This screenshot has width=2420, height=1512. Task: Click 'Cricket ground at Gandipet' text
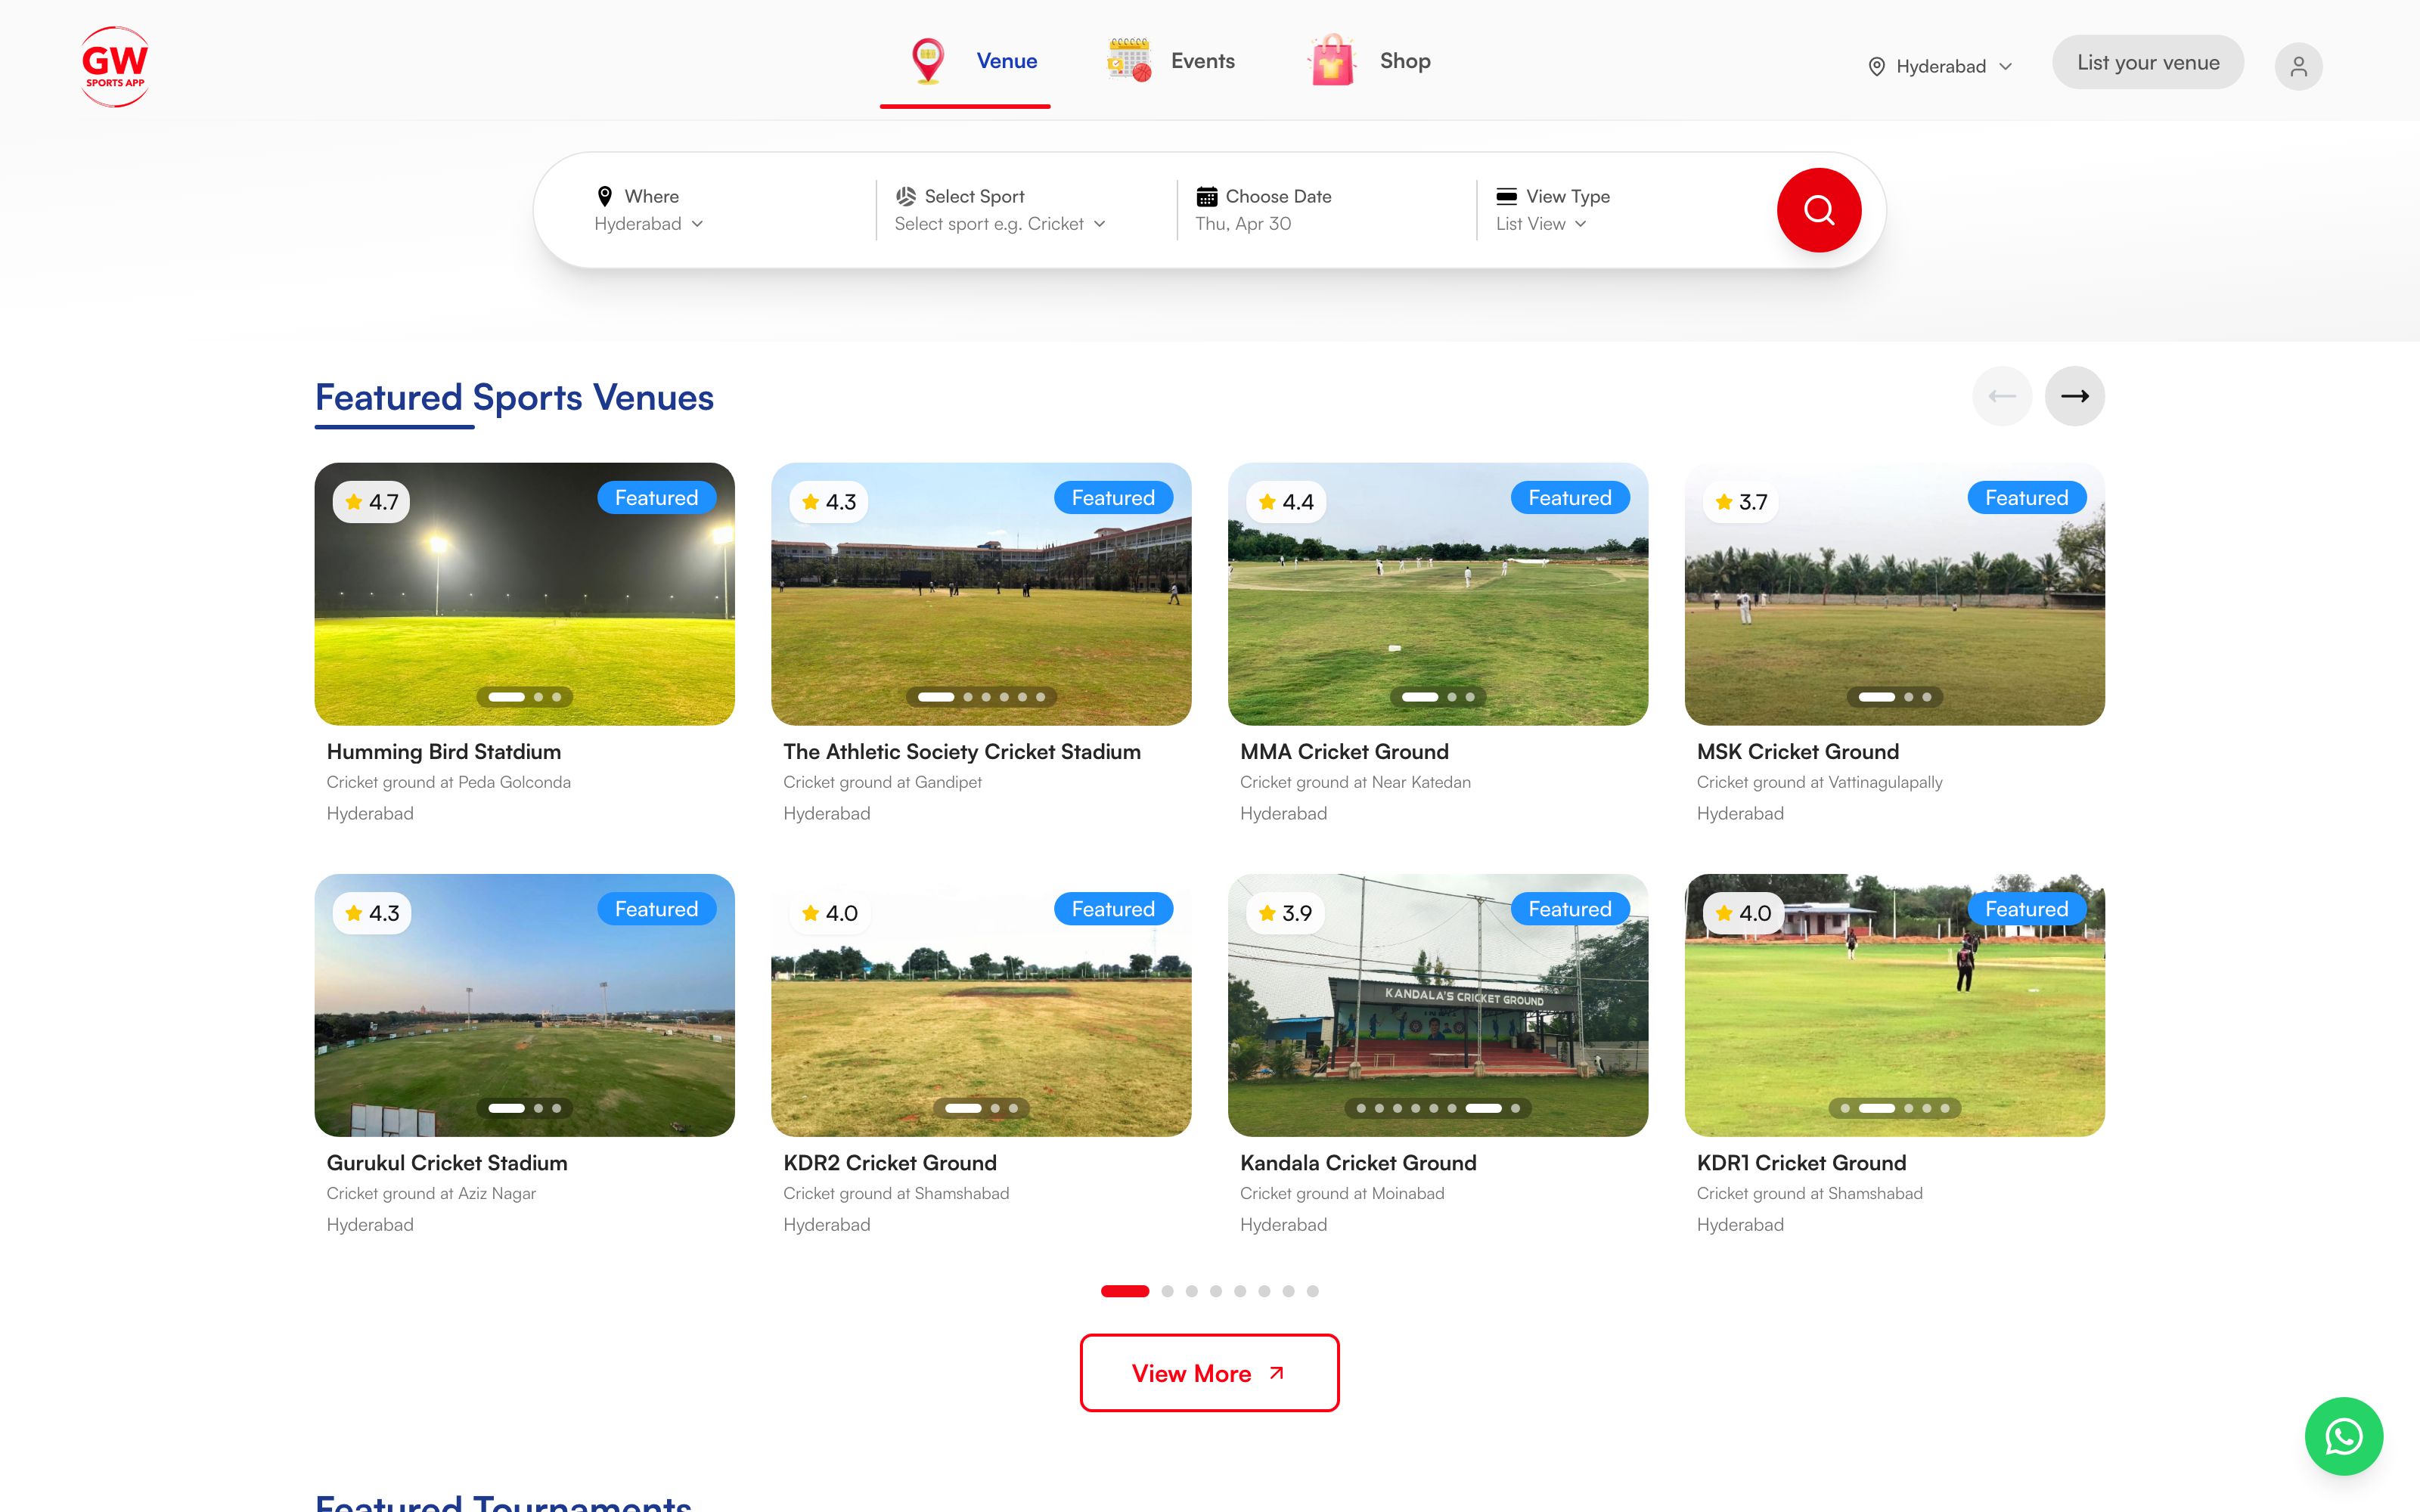pyautogui.click(x=882, y=782)
